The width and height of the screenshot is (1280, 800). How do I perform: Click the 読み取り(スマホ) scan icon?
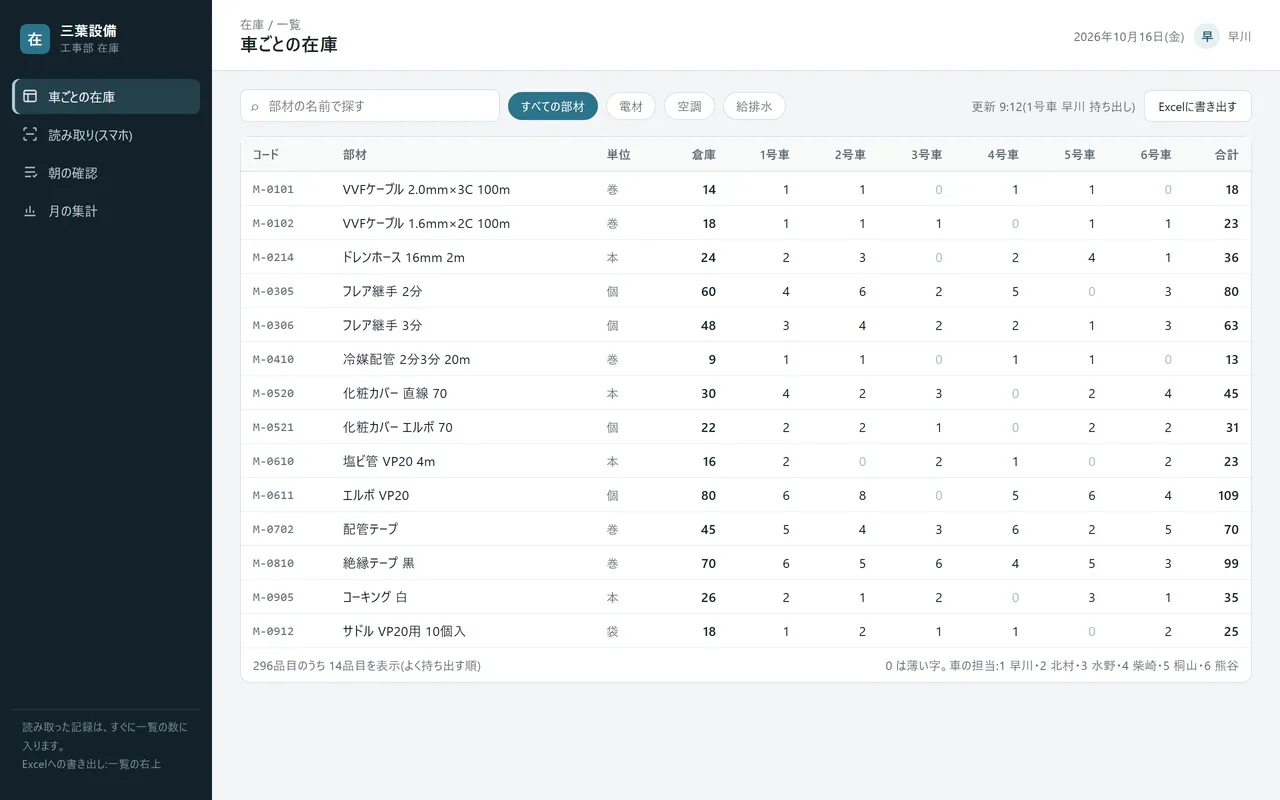(x=30, y=135)
